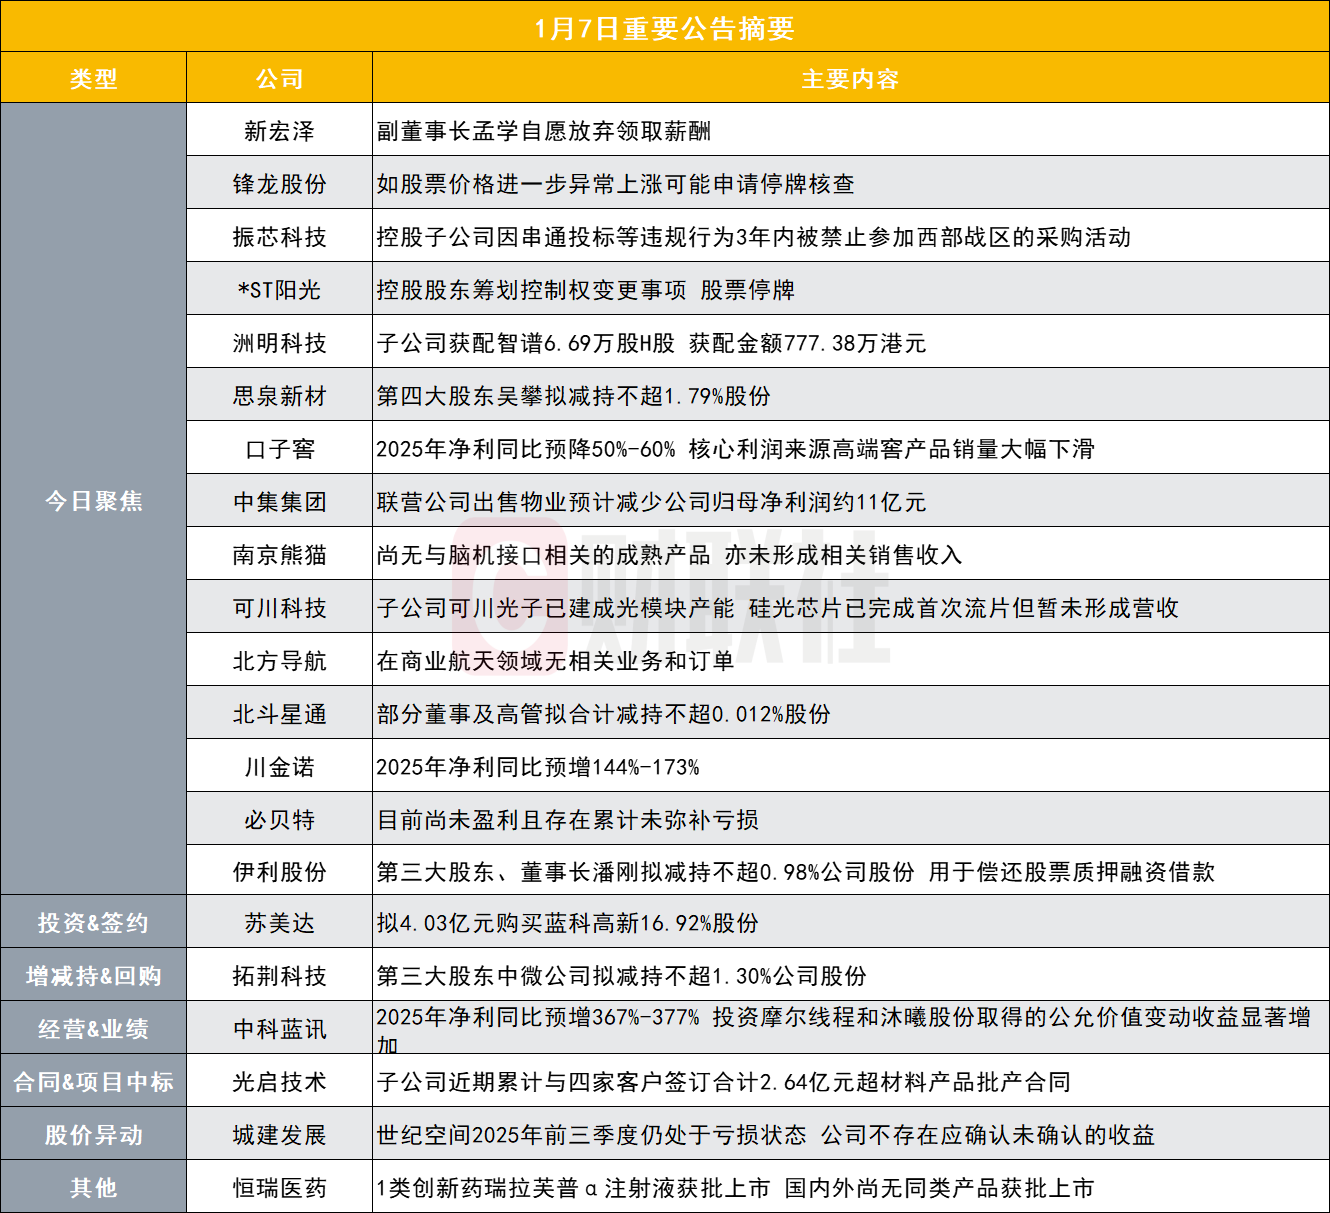
Task: Click the title 1月7日重要公告摘要
Action: (x=664, y=30)
